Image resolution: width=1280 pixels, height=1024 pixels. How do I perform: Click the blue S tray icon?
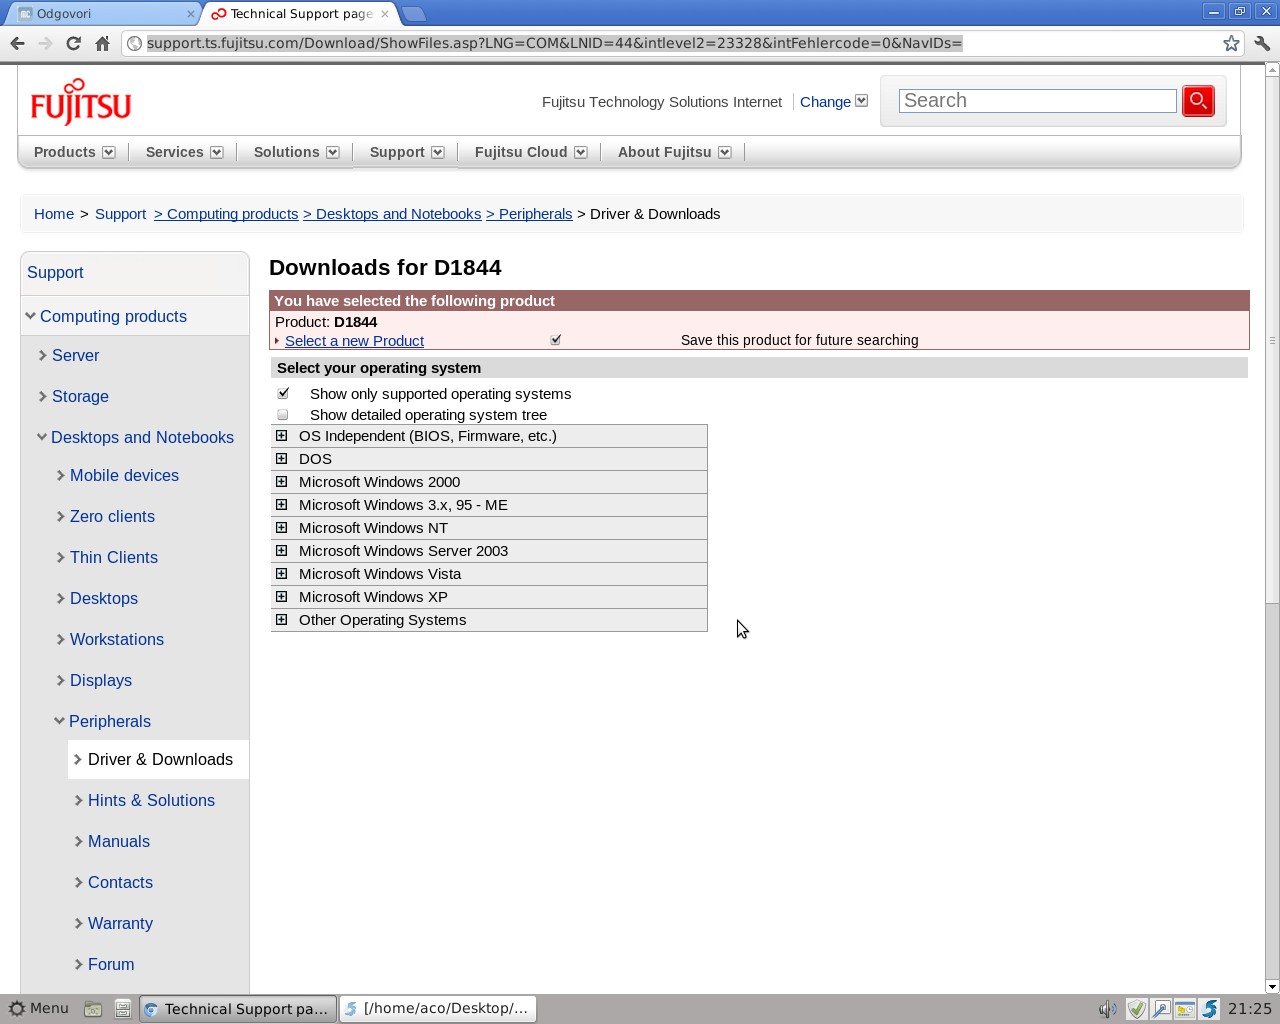[1210, 1009]
